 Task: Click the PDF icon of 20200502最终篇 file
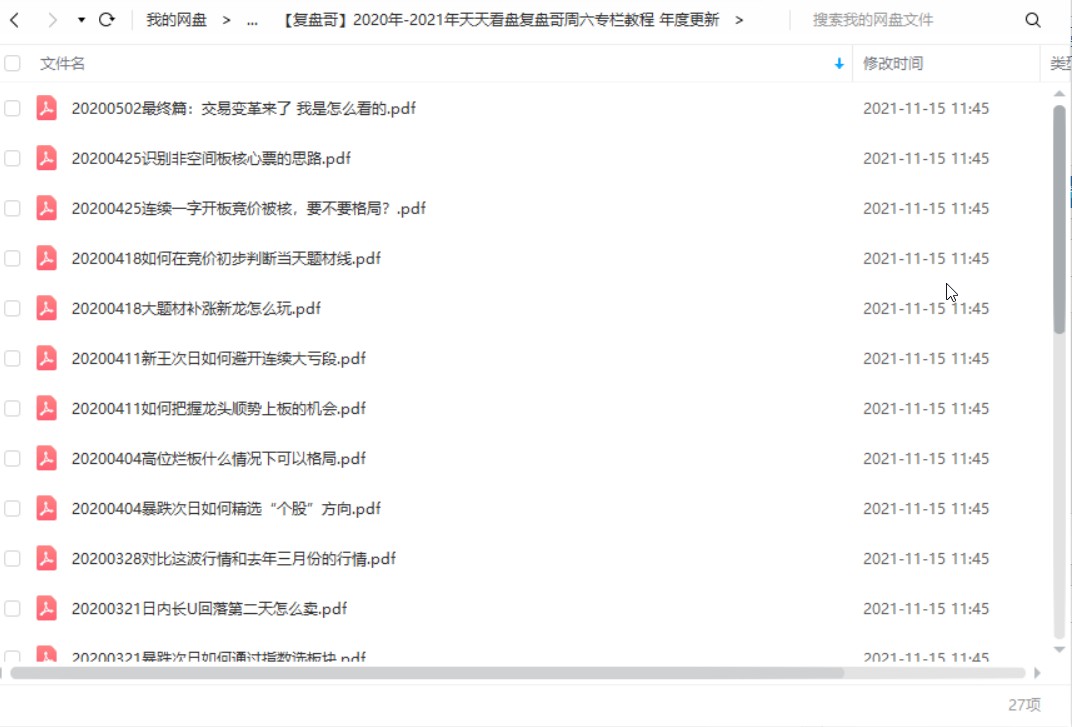point(46,108)
